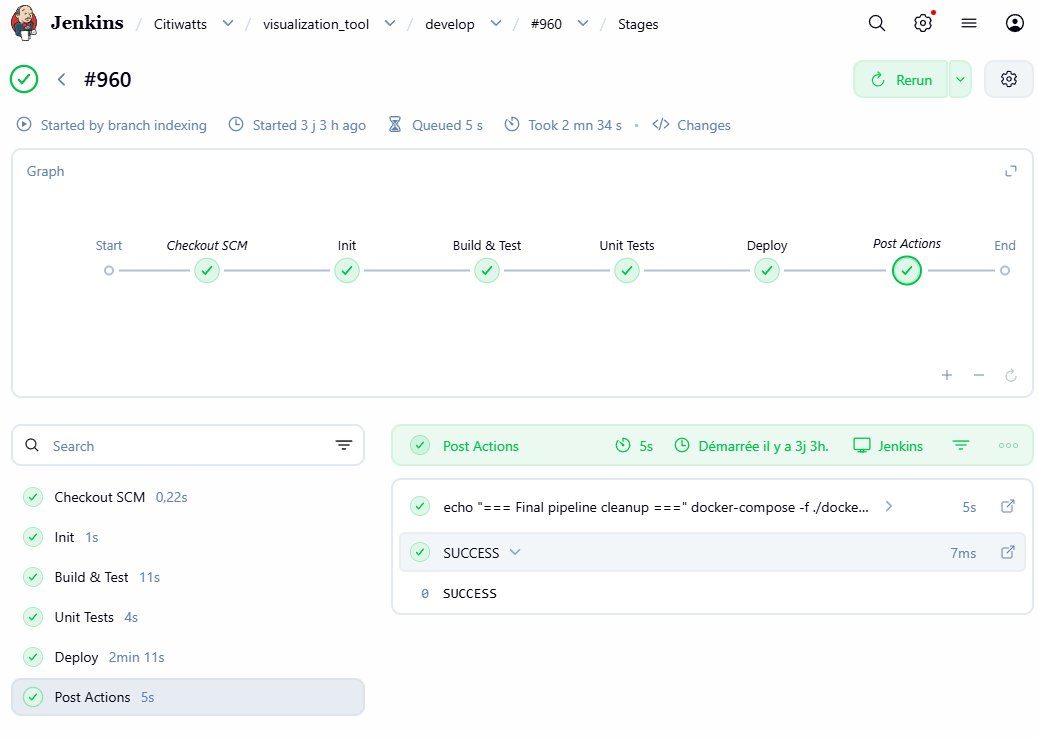Click Queued 5 s text

click(447, 125)
